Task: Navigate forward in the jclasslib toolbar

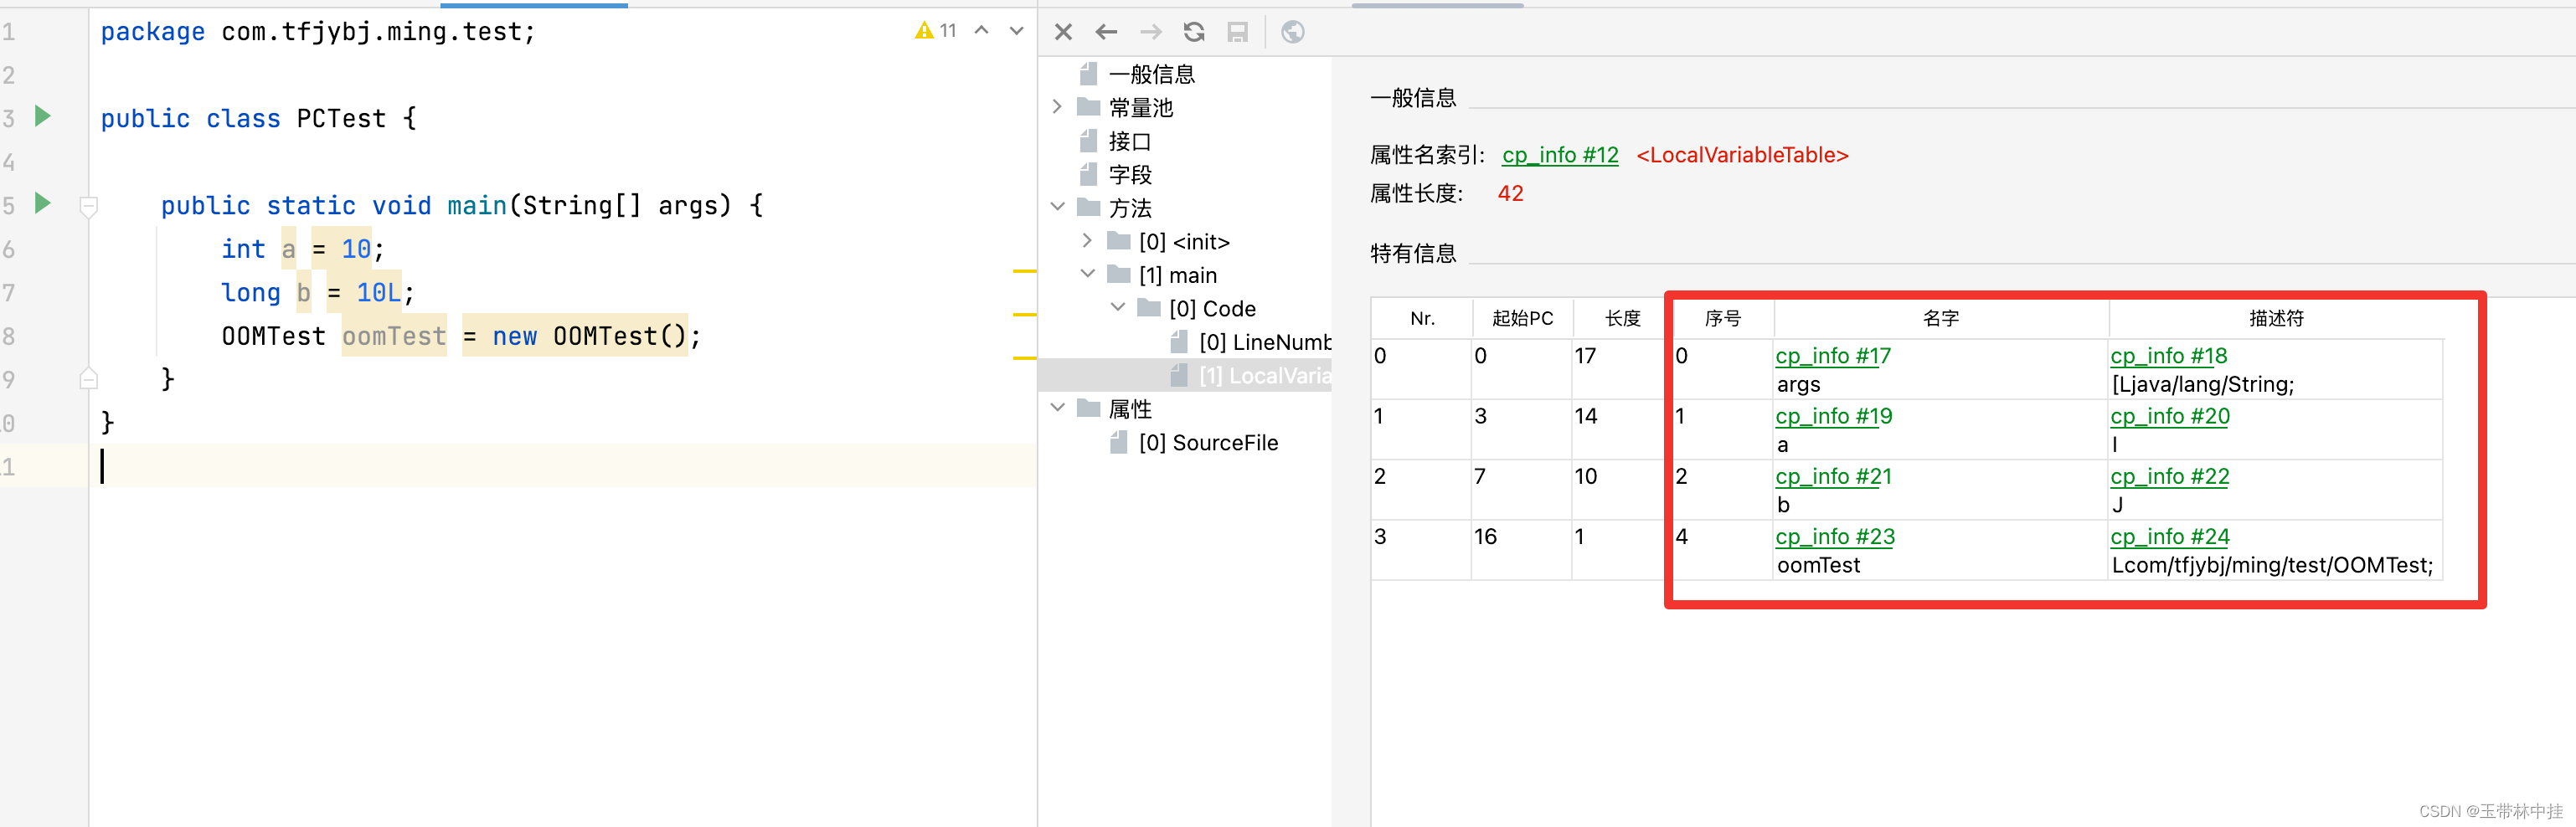Action: pyautogui.click(x=1150, y=31)
